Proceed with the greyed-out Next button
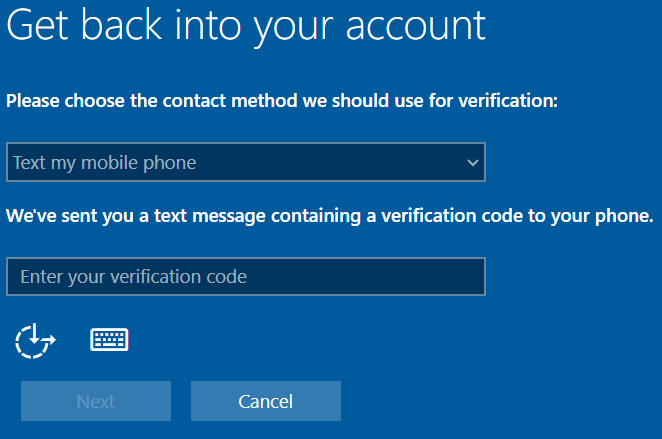 point(96,401)
